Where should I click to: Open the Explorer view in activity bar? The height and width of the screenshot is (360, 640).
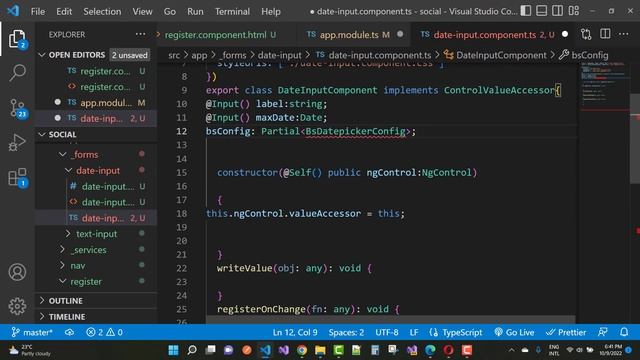pos(17,39)
